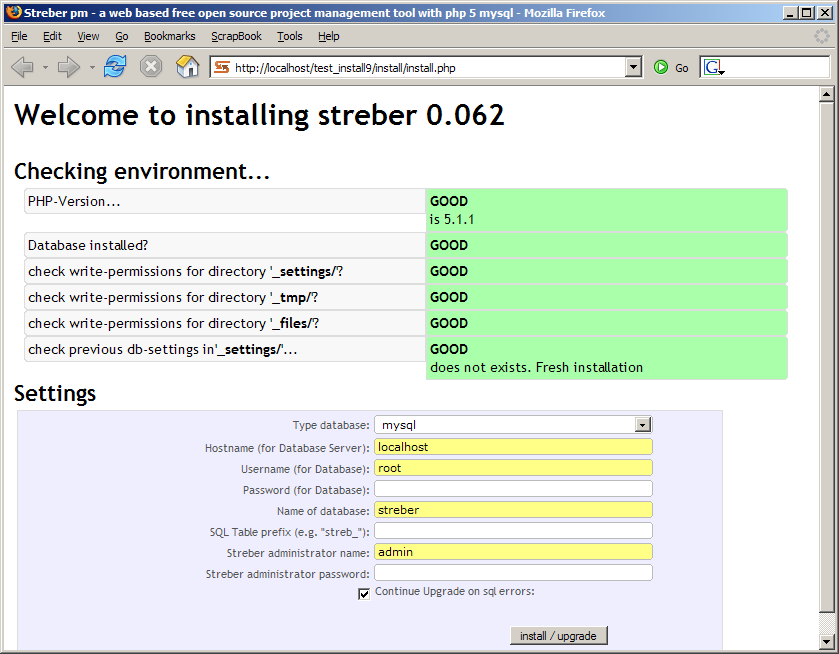Click the Hostname field containing localhost

point(513,447)
